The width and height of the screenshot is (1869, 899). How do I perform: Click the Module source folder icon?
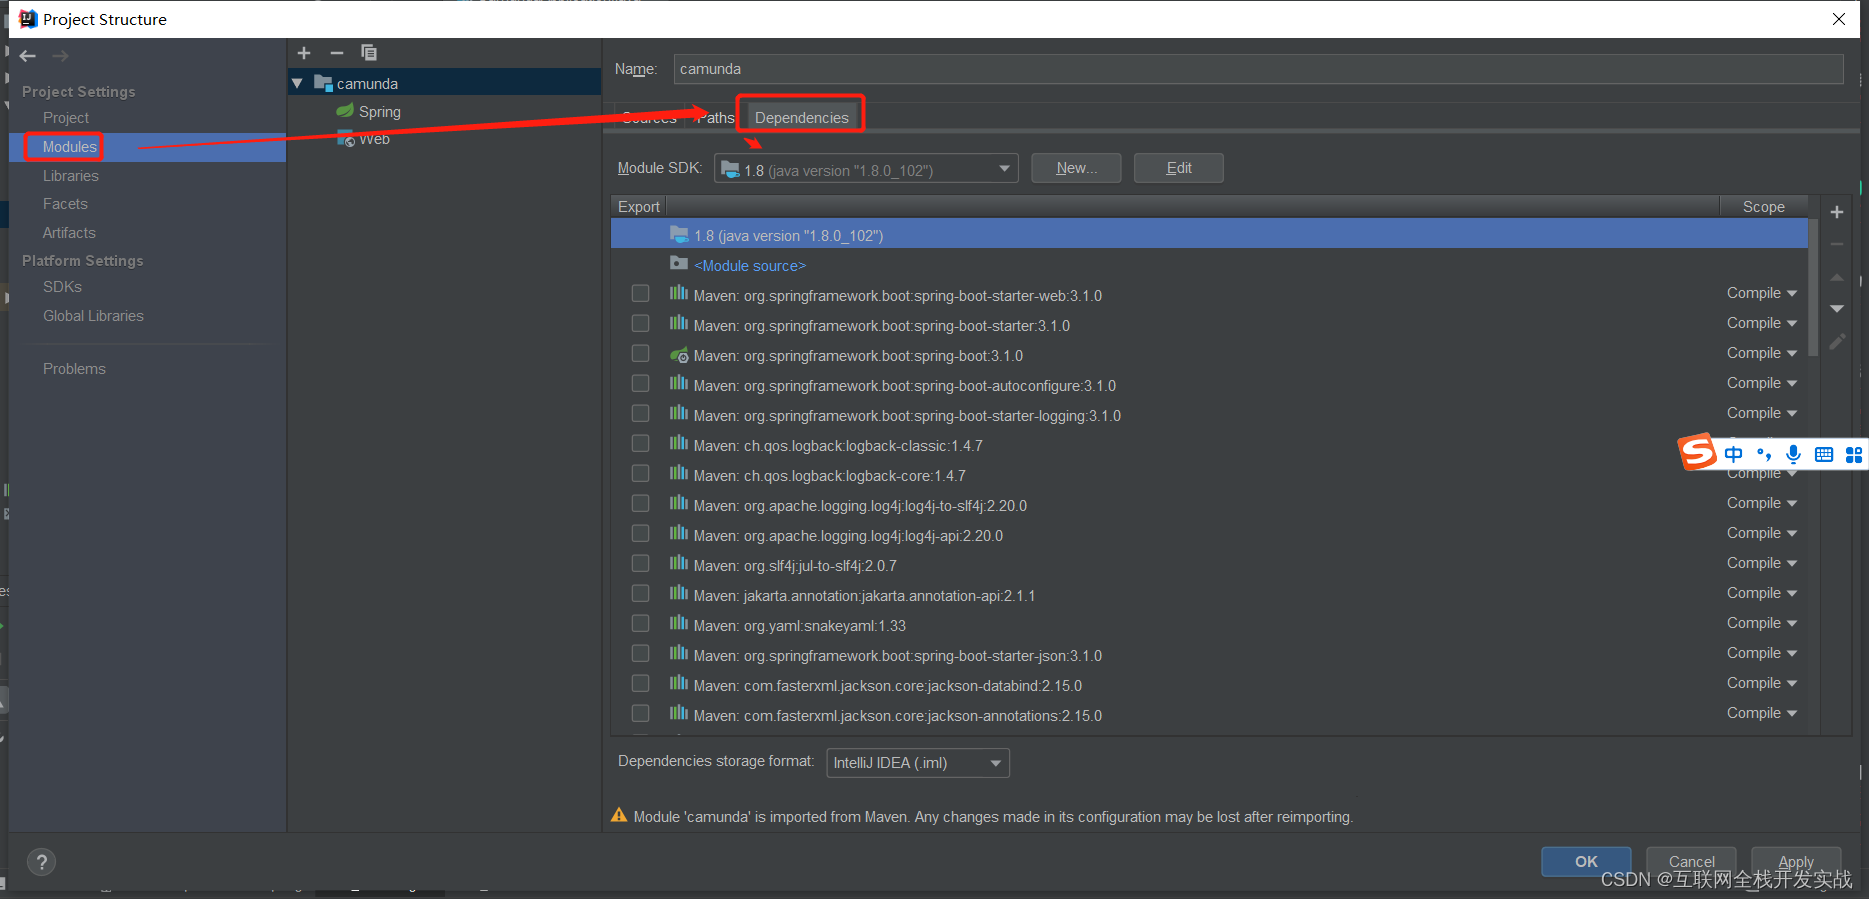pyautogui.click(x=679, y=263)
